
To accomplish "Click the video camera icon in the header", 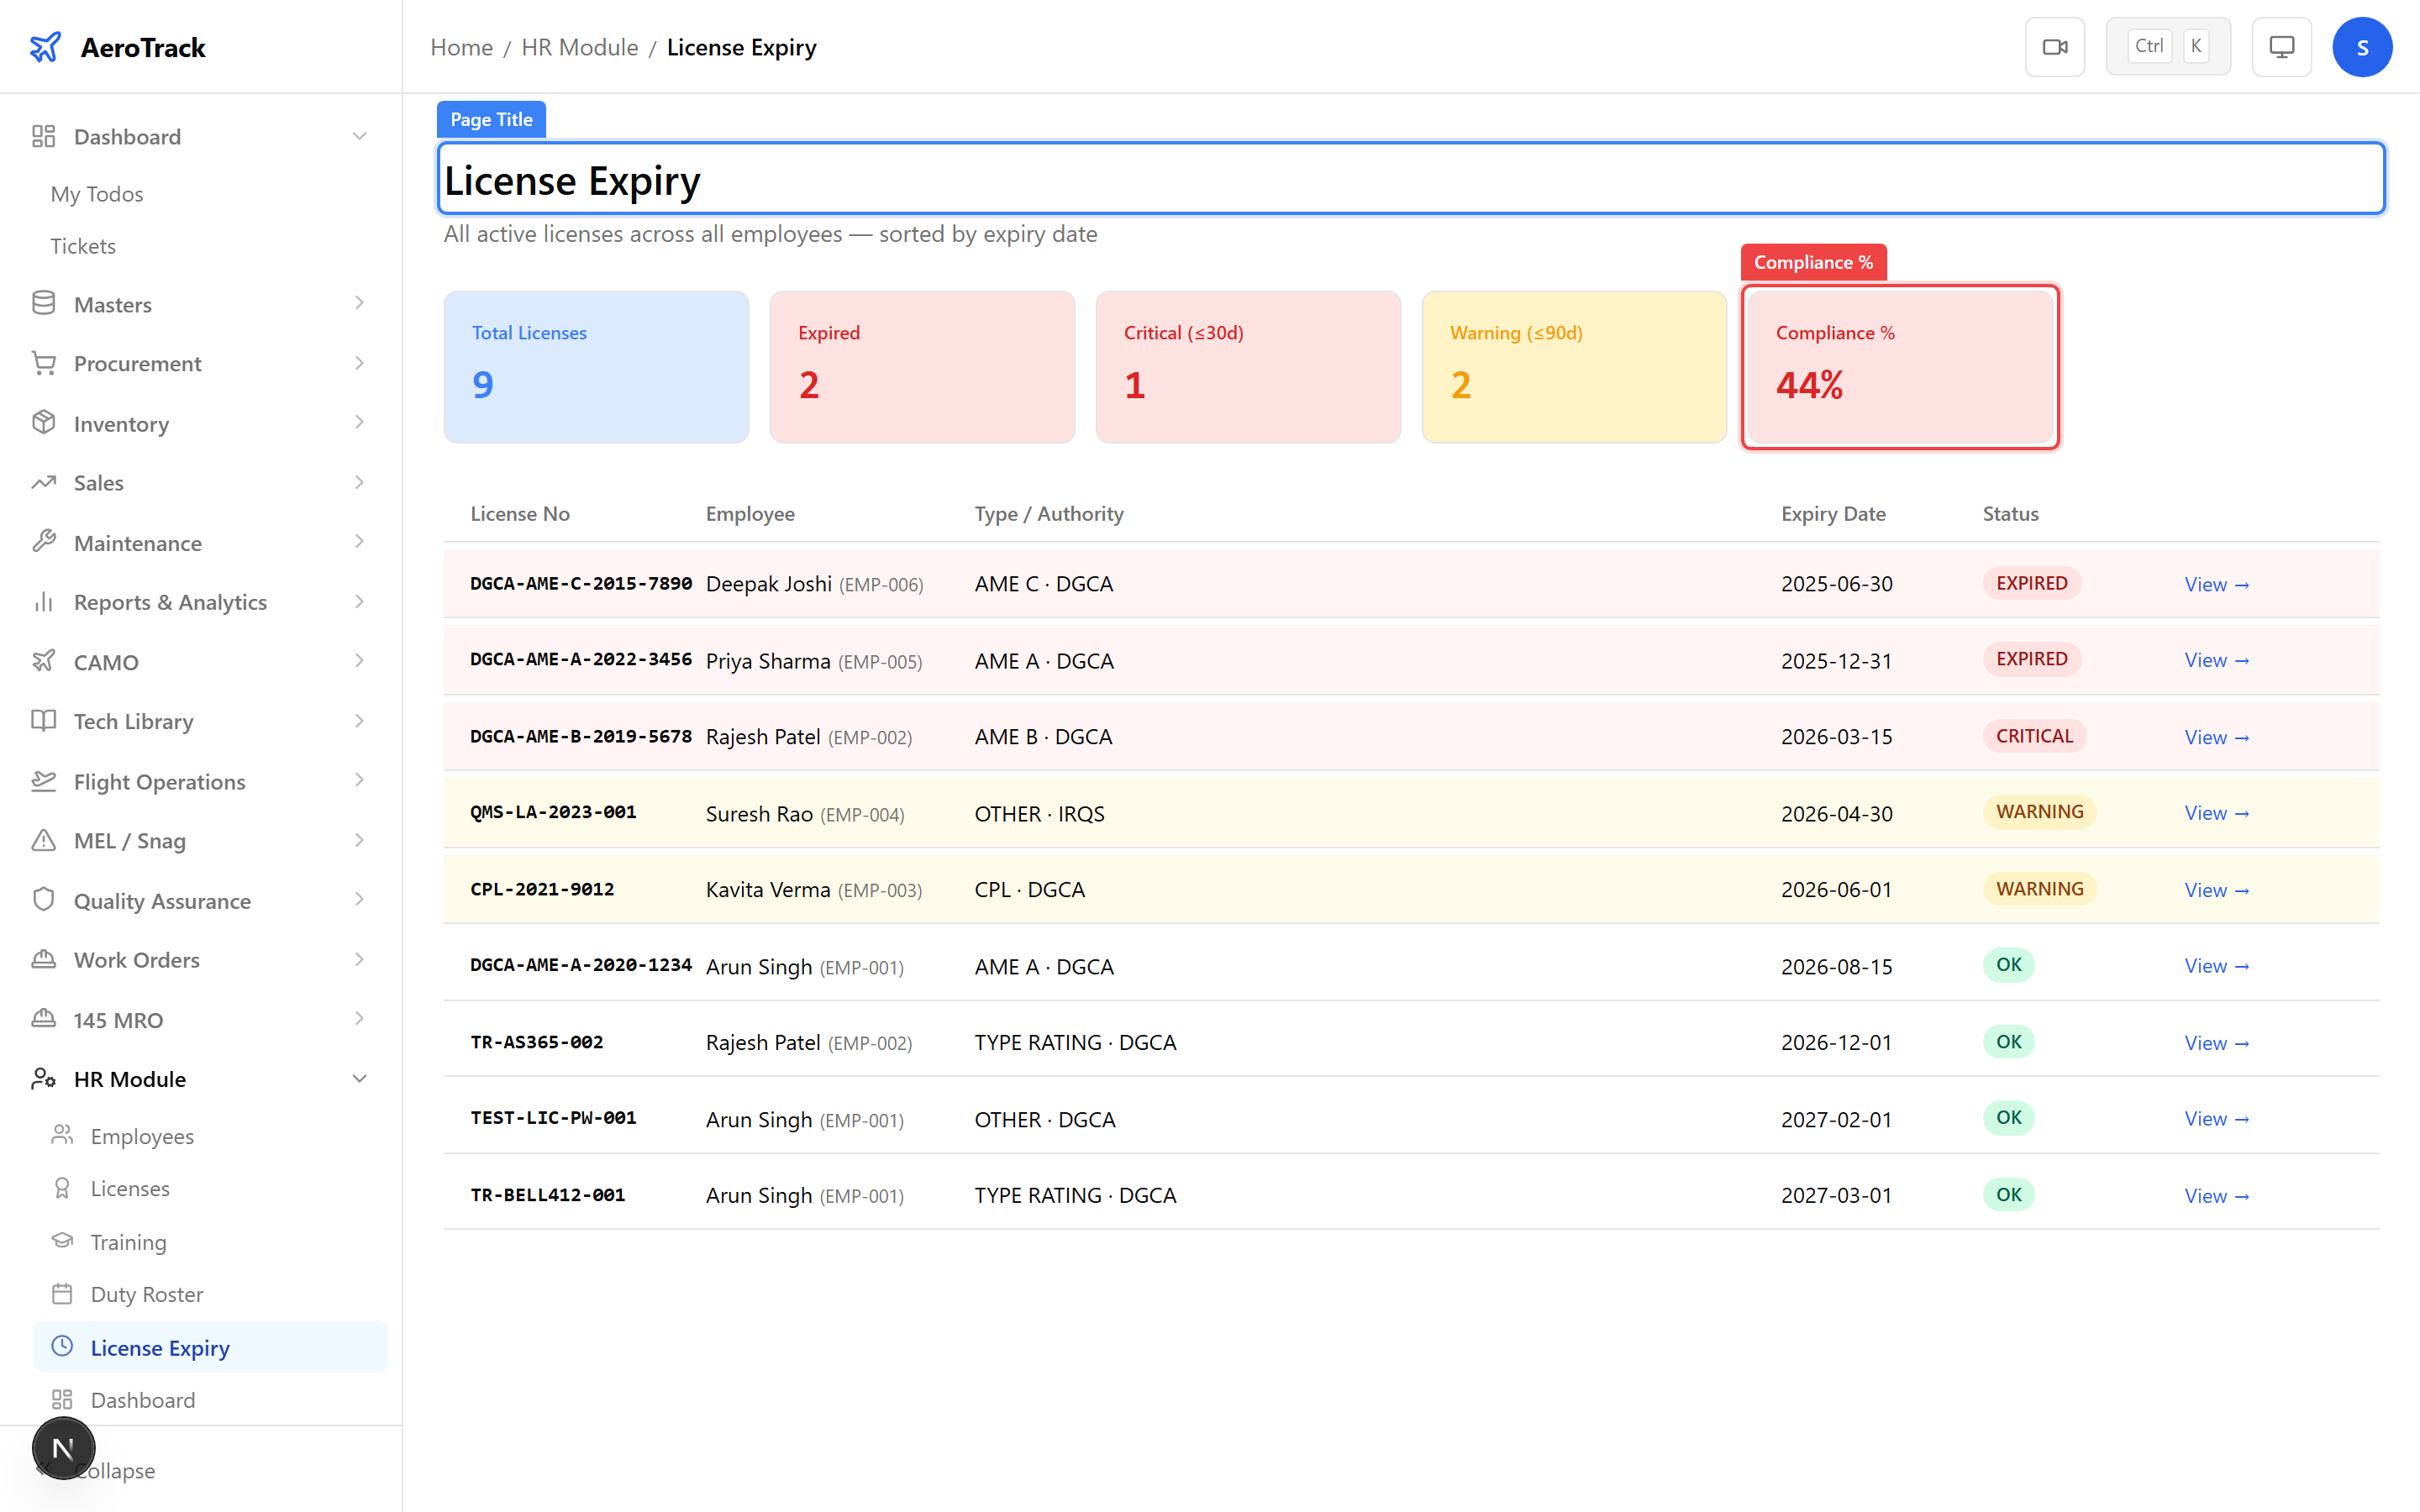I will (x=2055, y=46).
